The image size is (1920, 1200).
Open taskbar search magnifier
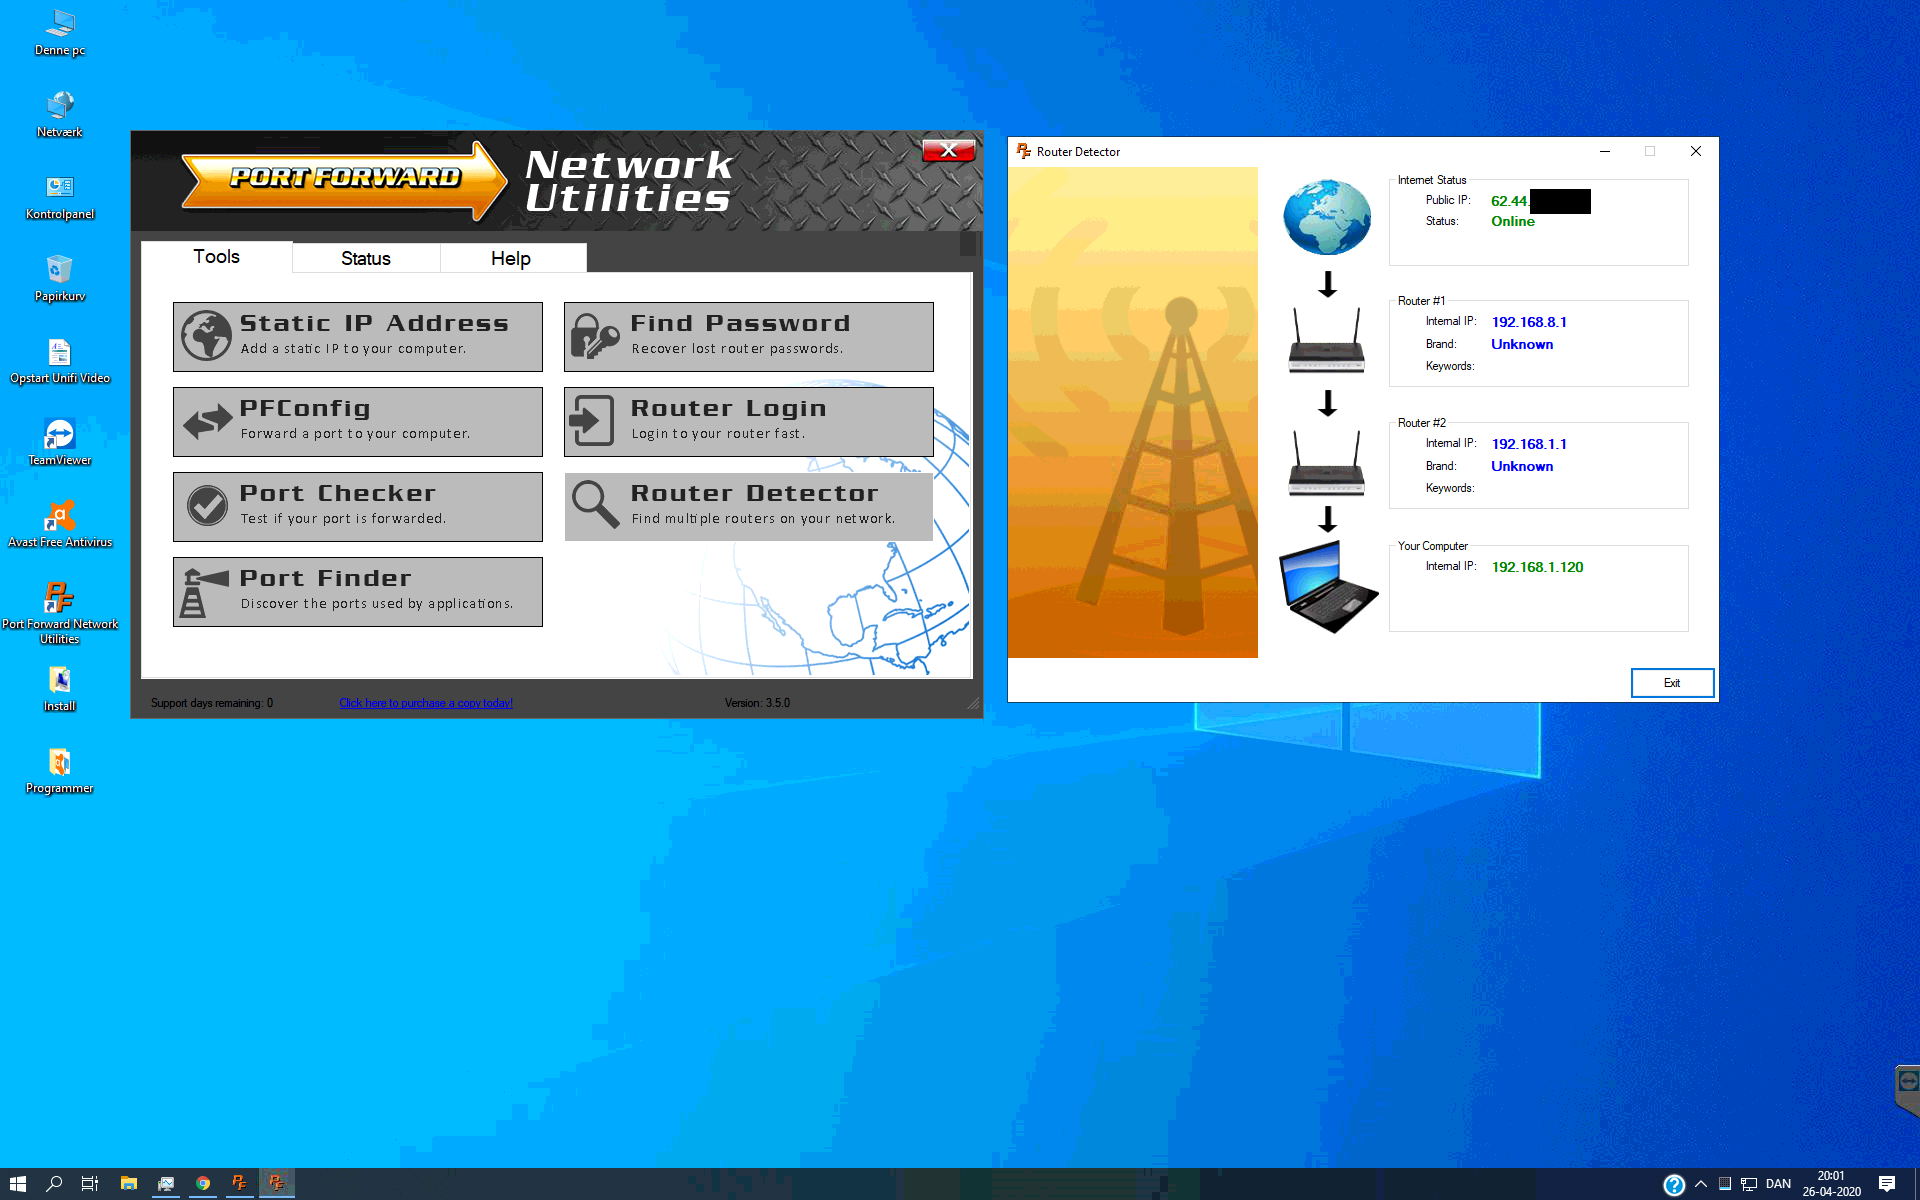click(55, 1184)
